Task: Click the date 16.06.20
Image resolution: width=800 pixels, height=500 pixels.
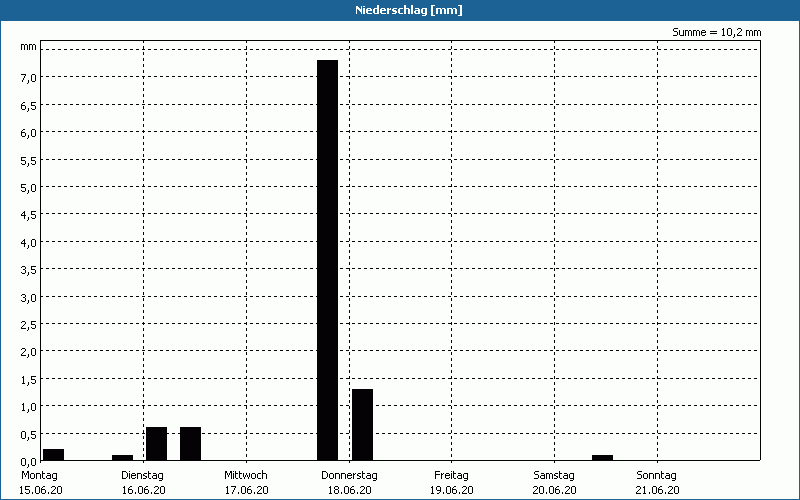Action: click(x=143, y=490)
